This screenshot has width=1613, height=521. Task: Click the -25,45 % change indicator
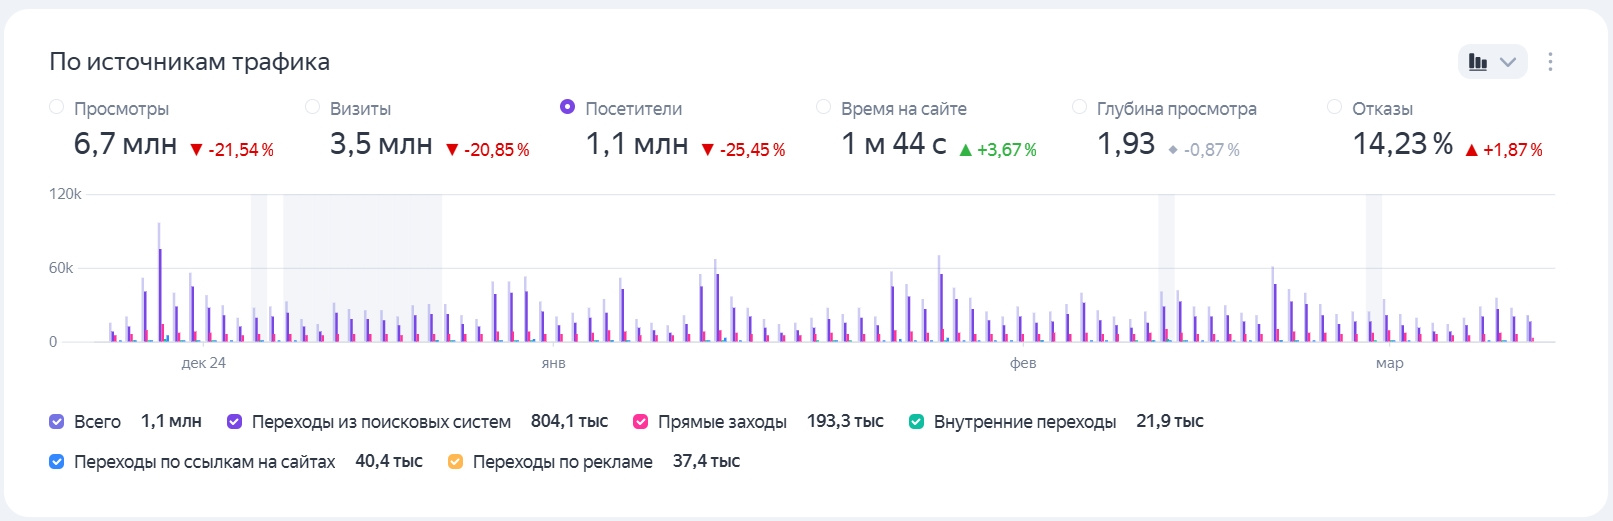pyautogui.click(x=743, y=150)
